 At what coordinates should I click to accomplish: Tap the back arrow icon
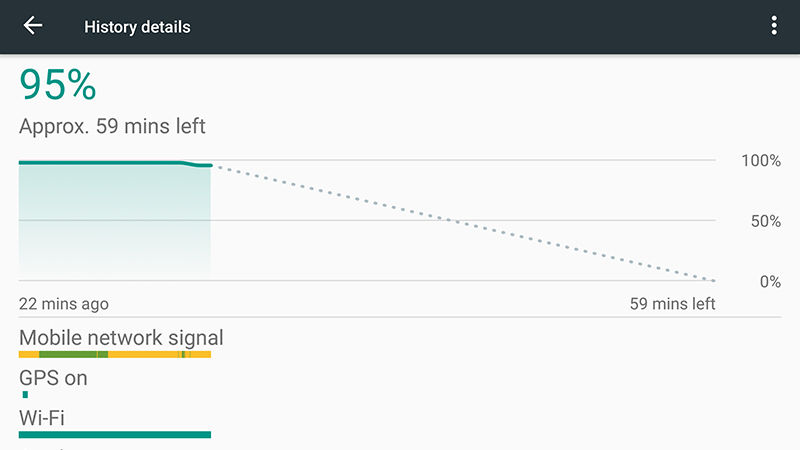tap(33, 26)
